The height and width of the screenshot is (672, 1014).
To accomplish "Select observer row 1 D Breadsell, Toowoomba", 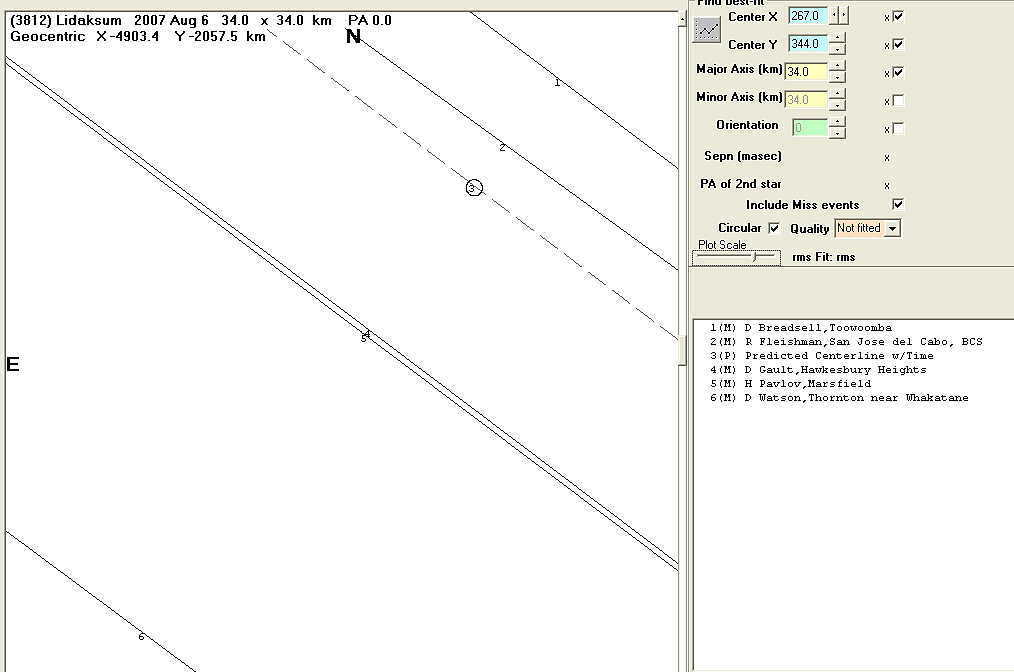I will [801, 328].
